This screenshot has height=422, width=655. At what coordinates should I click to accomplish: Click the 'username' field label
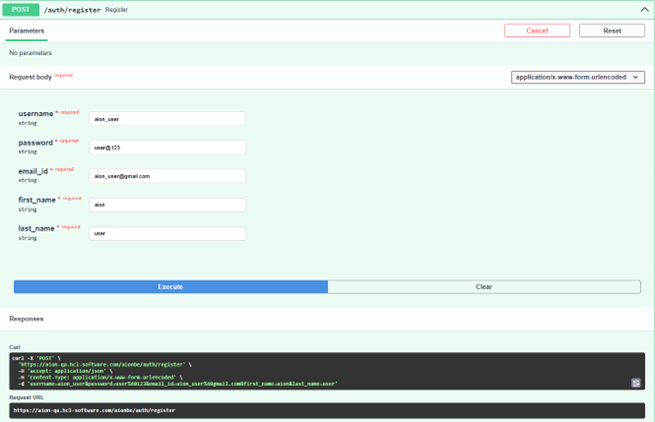click(36, 114)
